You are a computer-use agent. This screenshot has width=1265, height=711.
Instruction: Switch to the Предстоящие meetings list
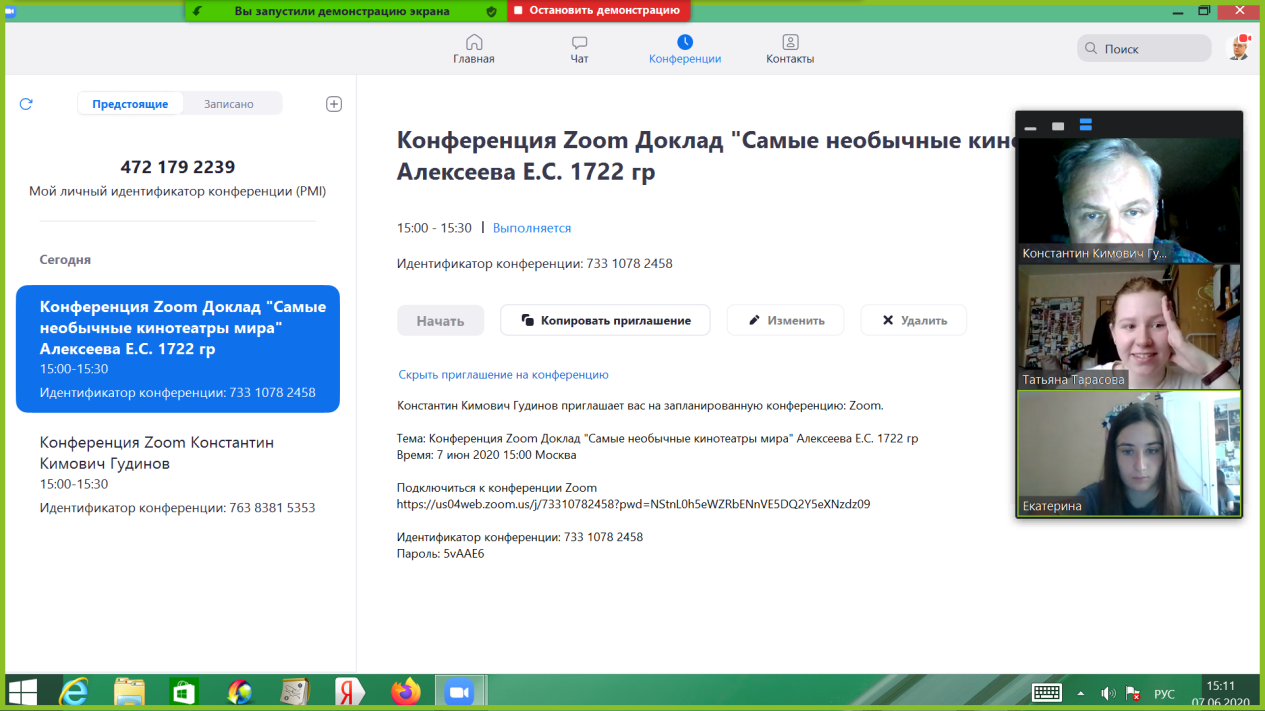pos(130,104)
